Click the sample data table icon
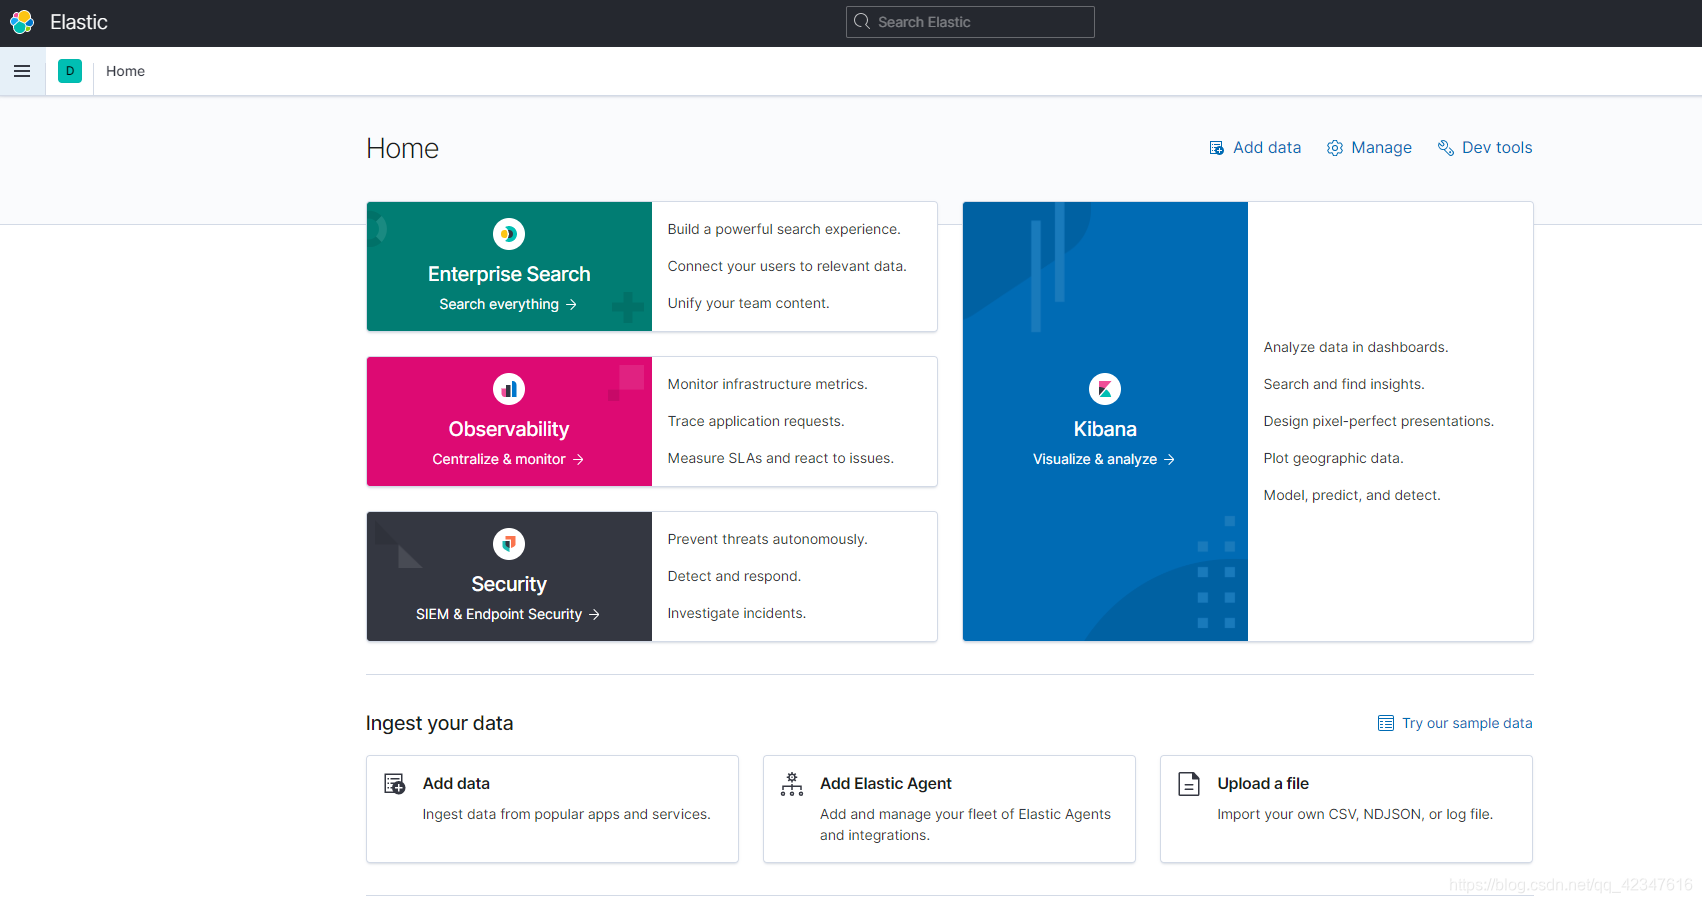The height and width of the screenshot is (903, 1702). pyautogui.click(x=1386, y=723)
